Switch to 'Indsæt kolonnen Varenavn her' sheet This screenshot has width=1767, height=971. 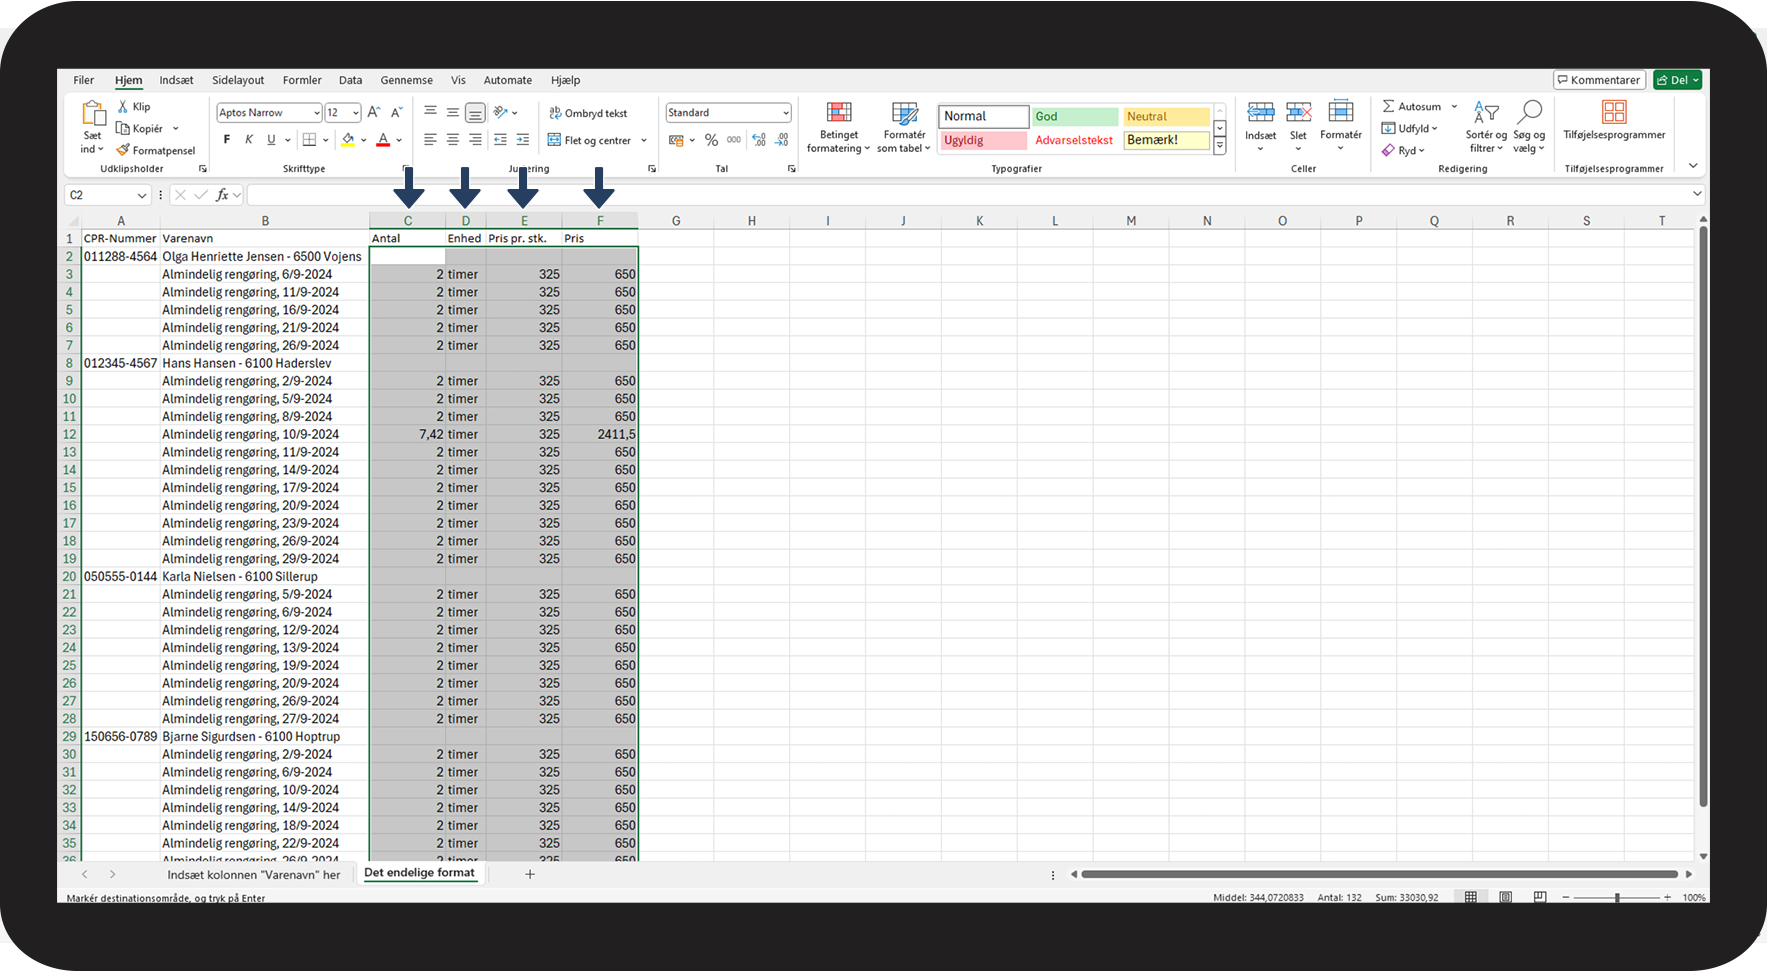(x=253, y=875)
